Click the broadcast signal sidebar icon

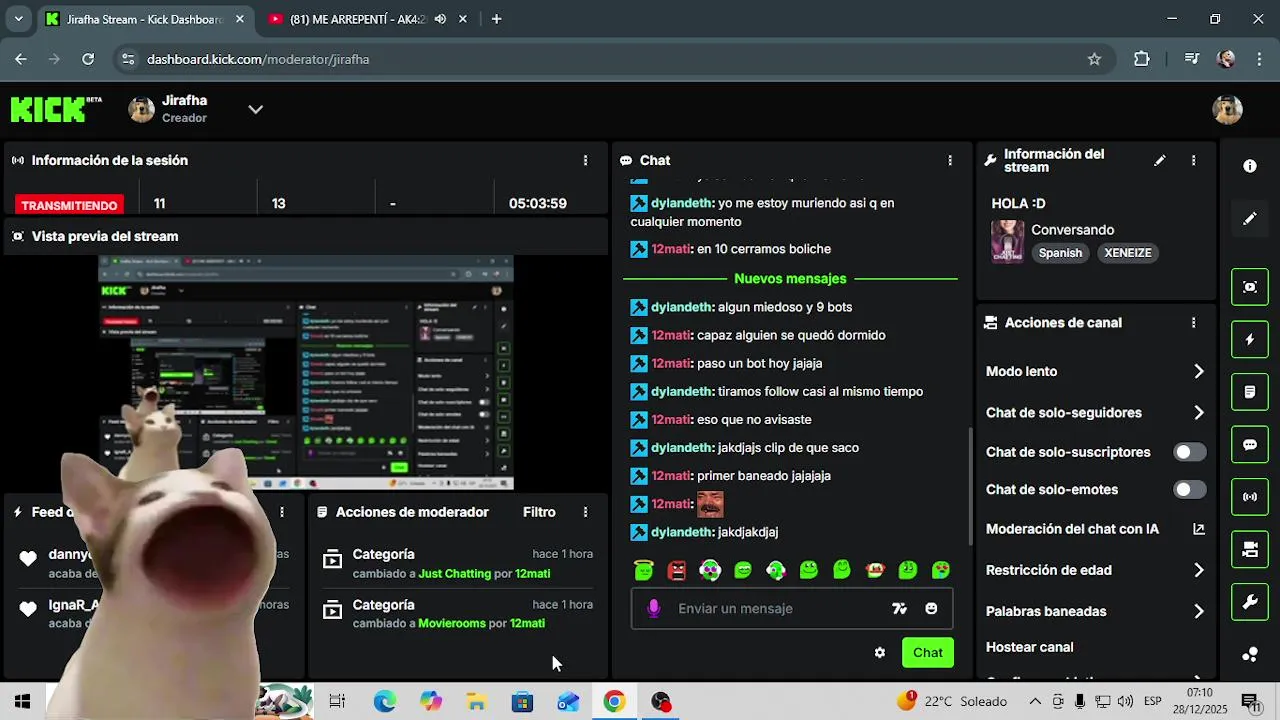pos(1250,497)
